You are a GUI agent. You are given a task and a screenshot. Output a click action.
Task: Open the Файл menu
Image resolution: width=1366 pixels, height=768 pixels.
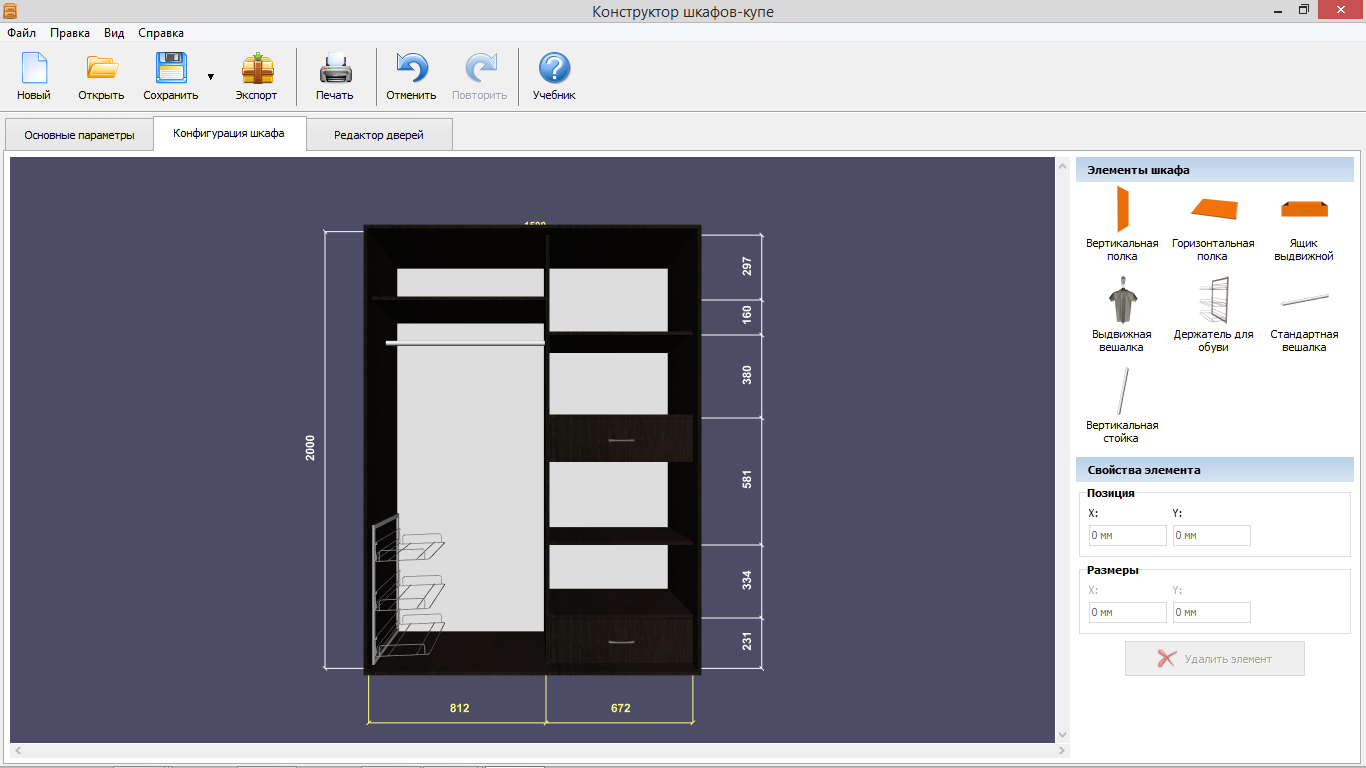[x=21, y=33]
